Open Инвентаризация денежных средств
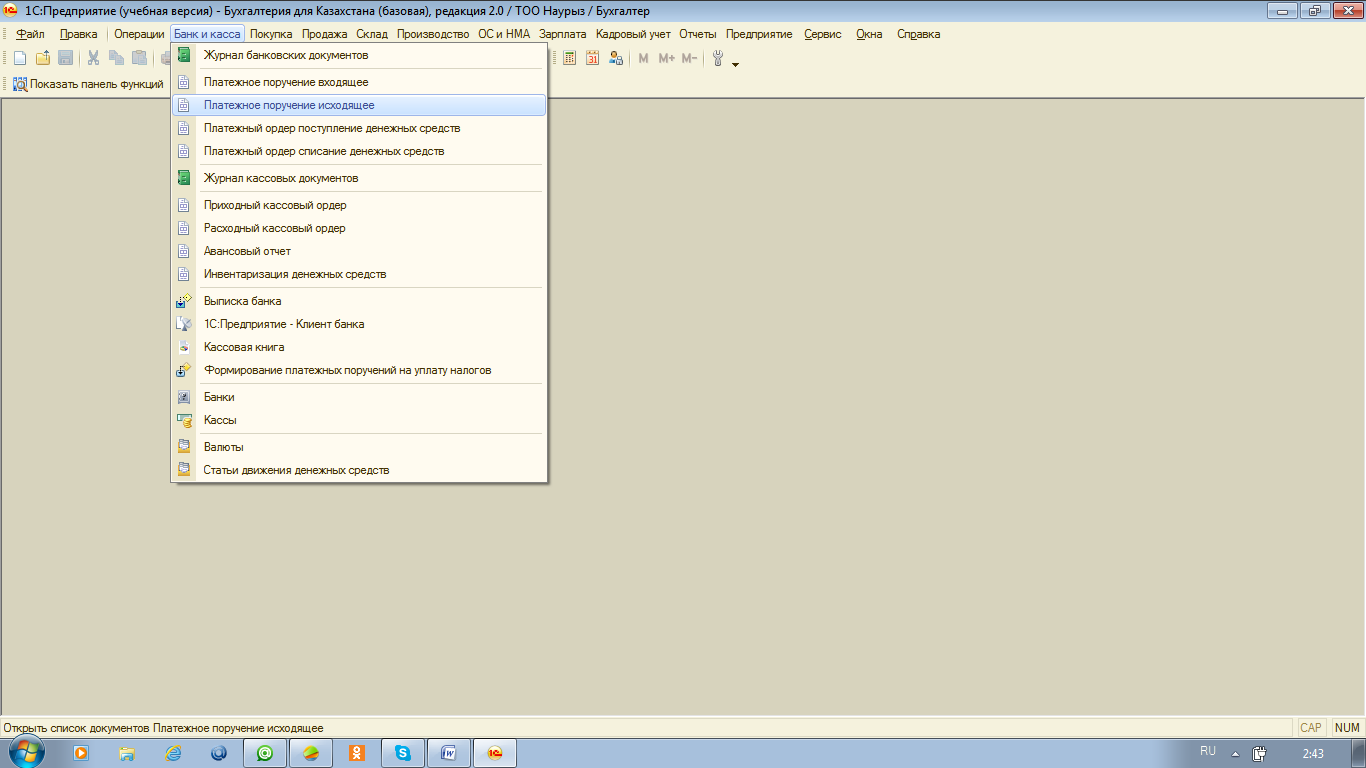This screenshot has width=1366, height=768. point(359,274)
